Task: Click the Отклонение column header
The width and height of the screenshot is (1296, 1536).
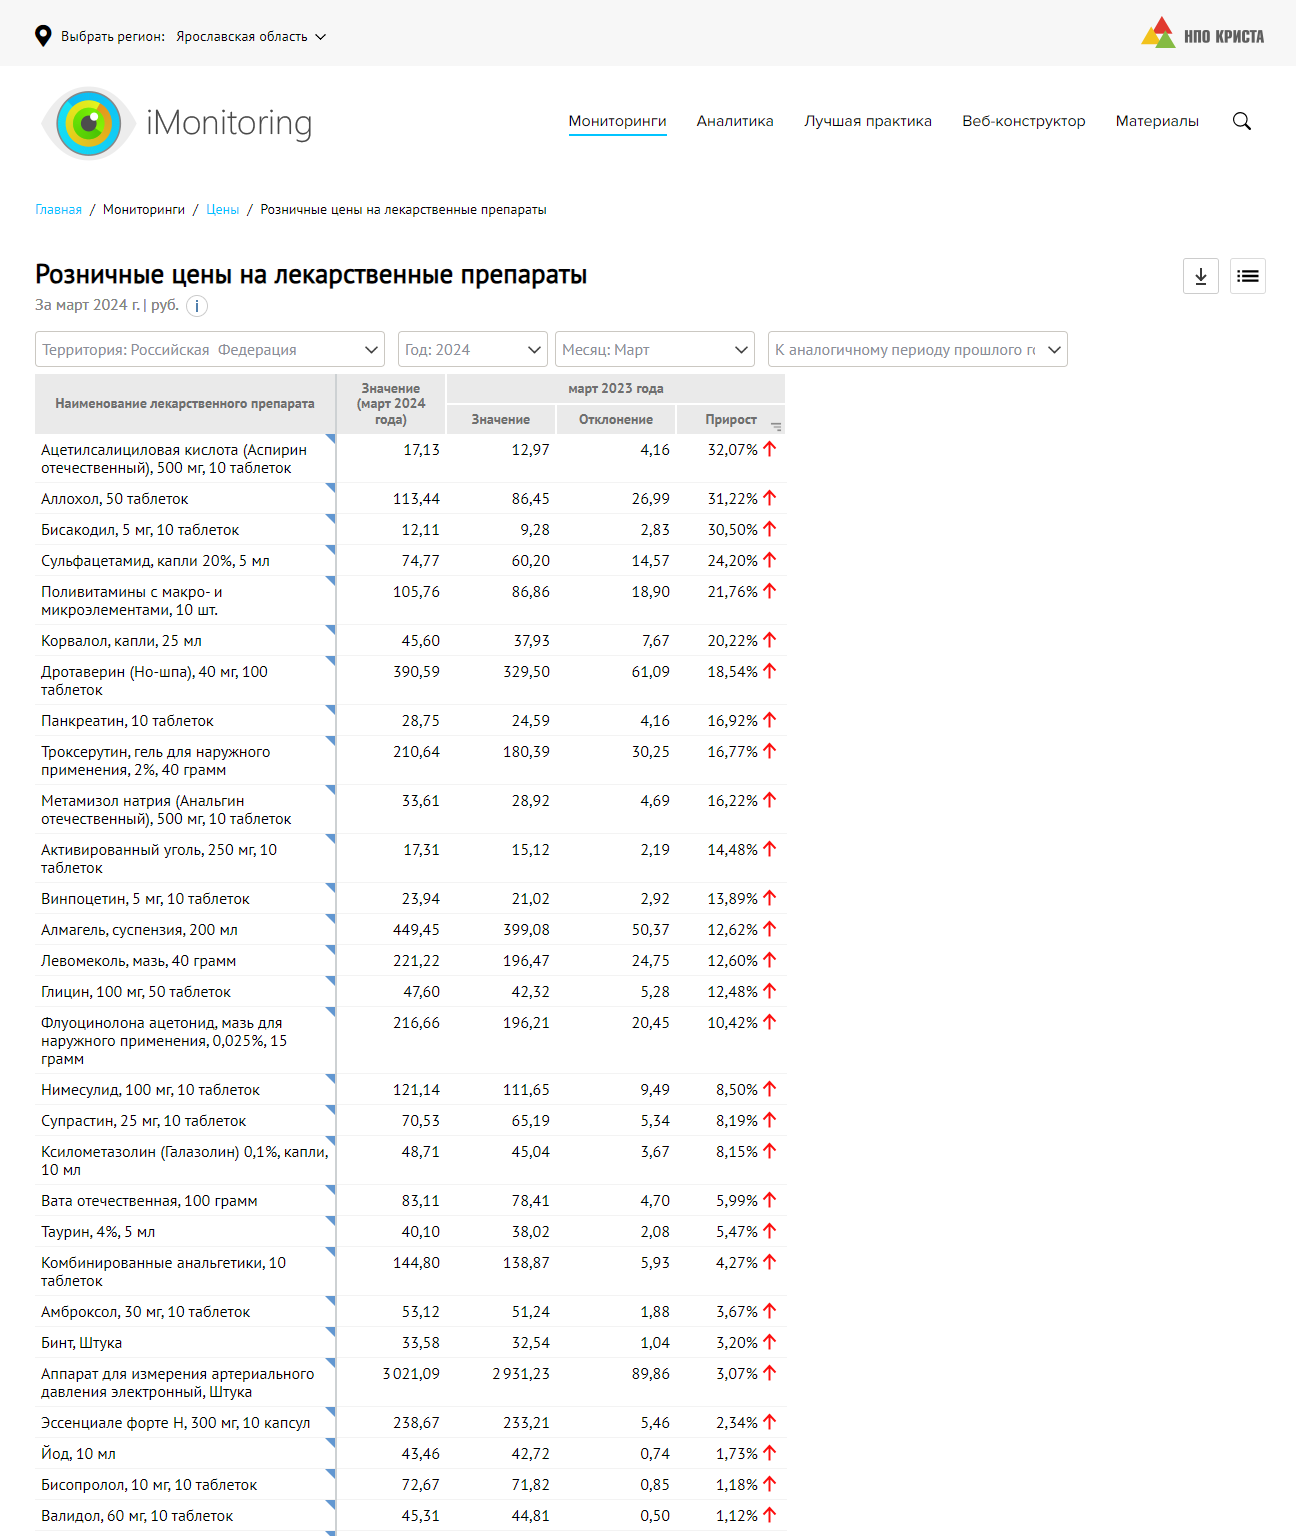Action: pyautogui.click(x=615, y=419)
